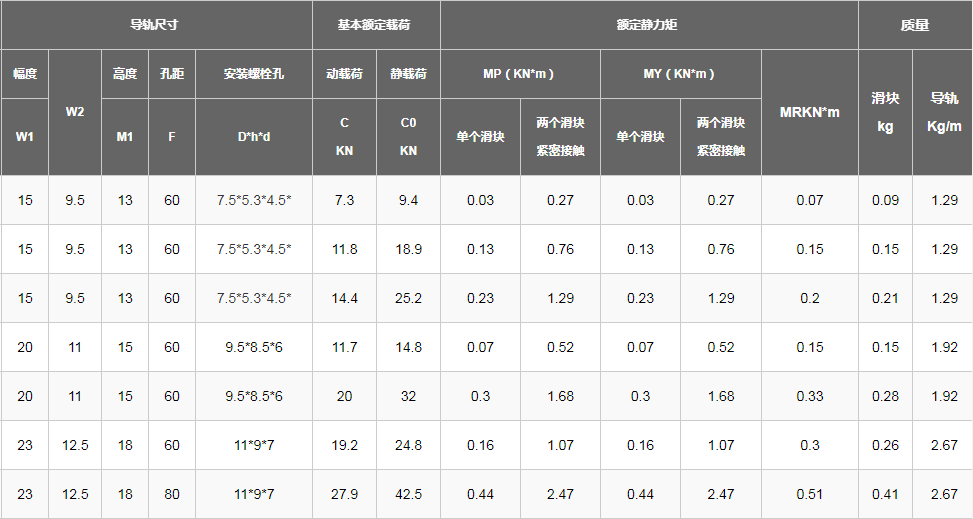Click the 质量 header cell
This screenshot has height=519, width=973.
914,24
